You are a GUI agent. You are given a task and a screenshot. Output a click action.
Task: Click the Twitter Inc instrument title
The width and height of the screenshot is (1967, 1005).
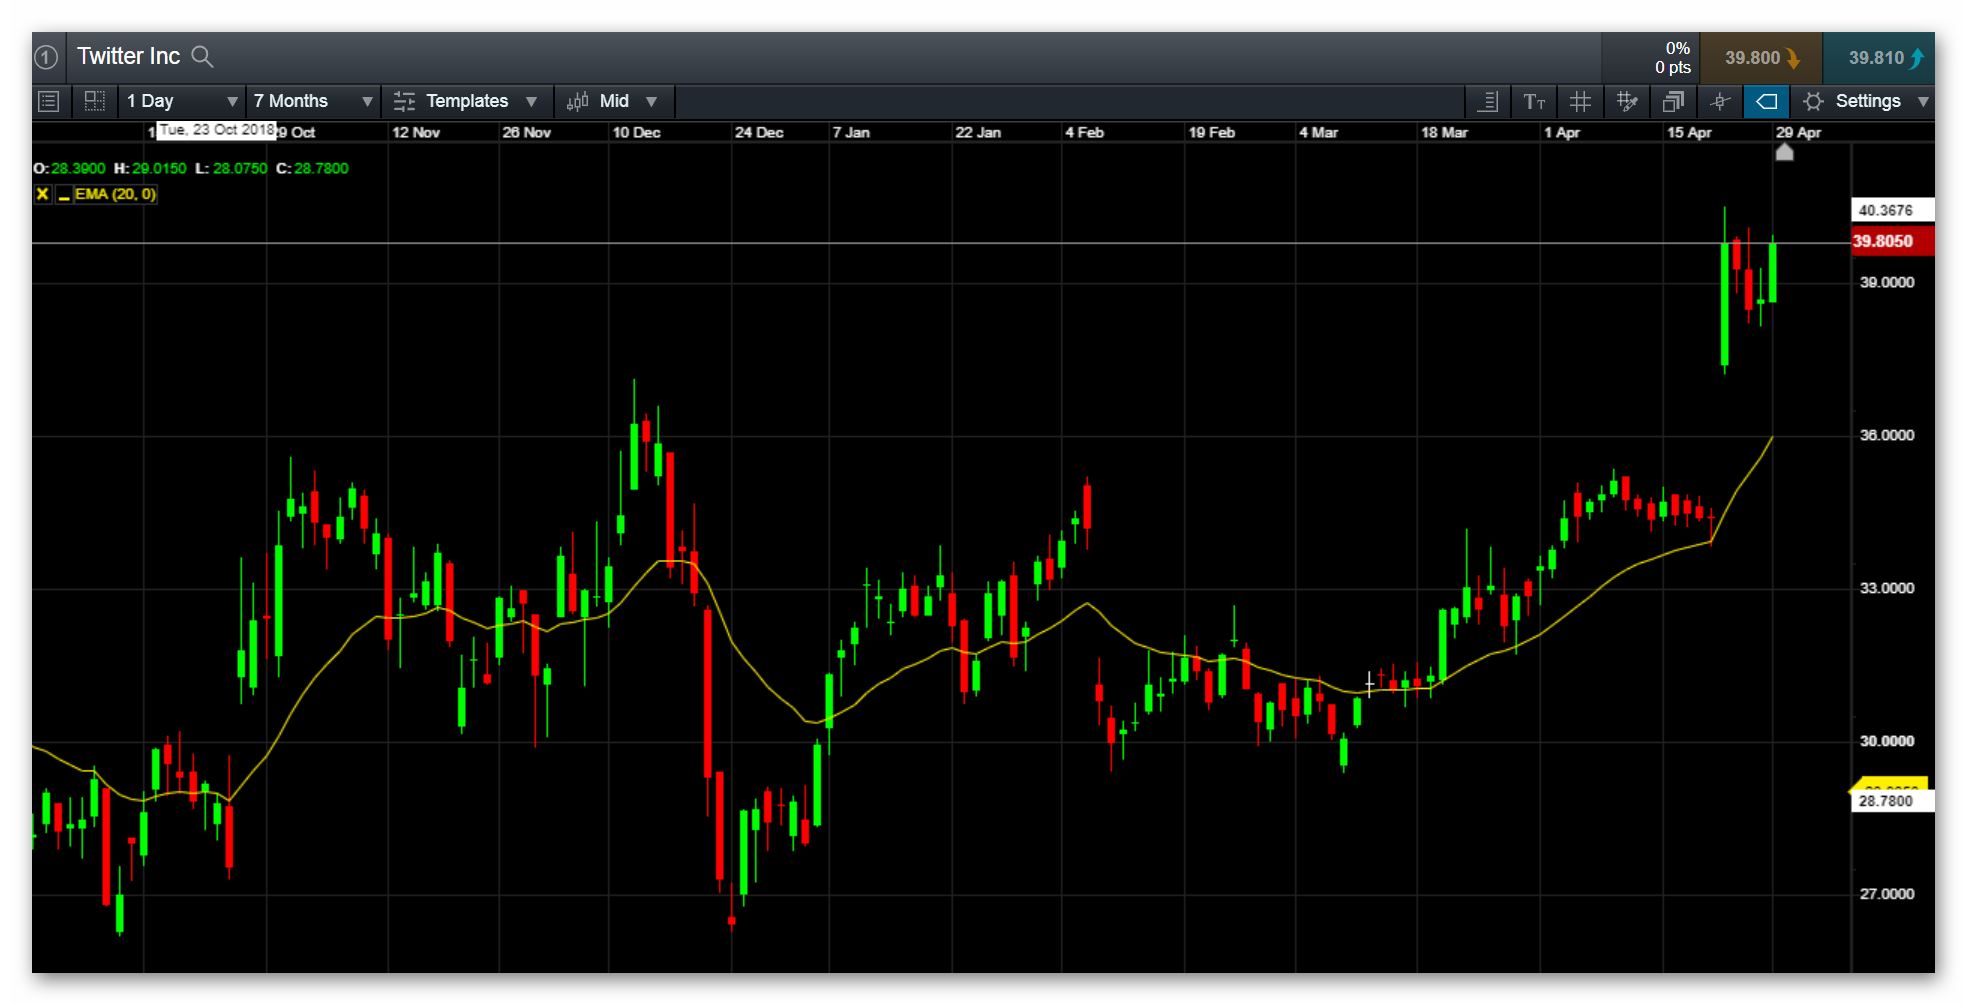pyautogui.click(x=129, y=56)
